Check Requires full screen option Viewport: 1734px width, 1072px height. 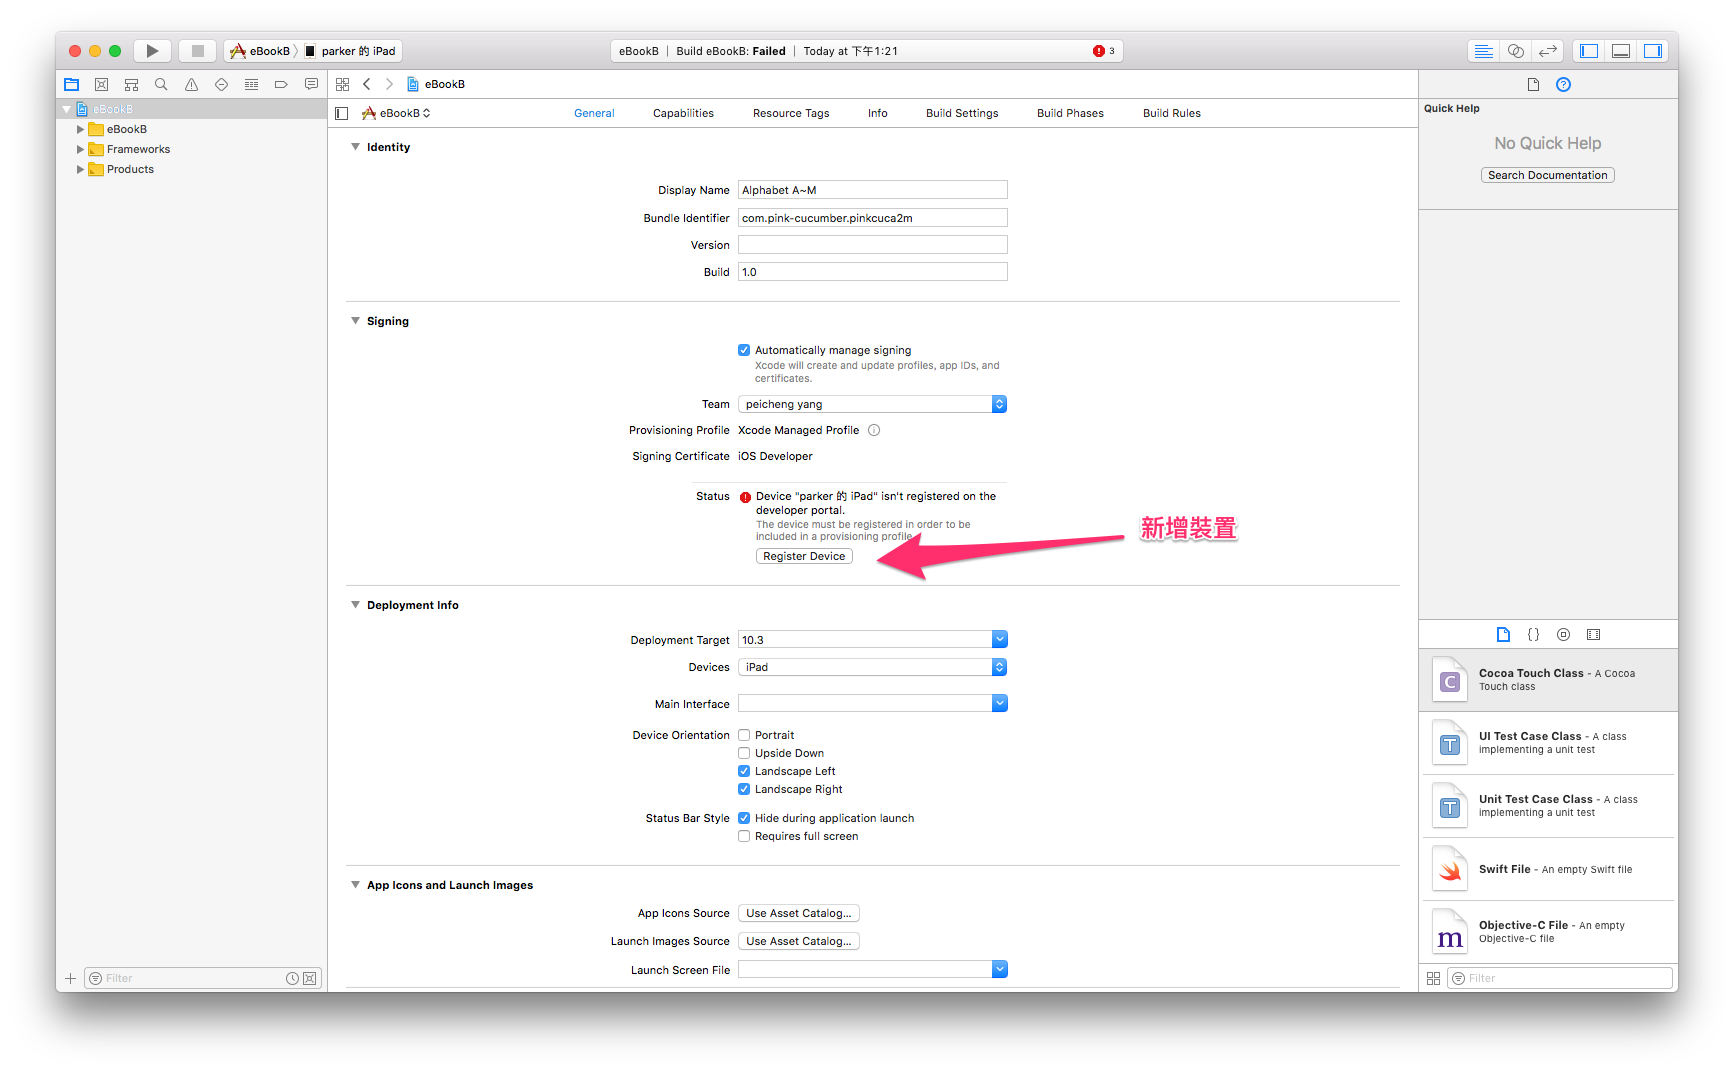pyautogui.click(x=744, y=836)
